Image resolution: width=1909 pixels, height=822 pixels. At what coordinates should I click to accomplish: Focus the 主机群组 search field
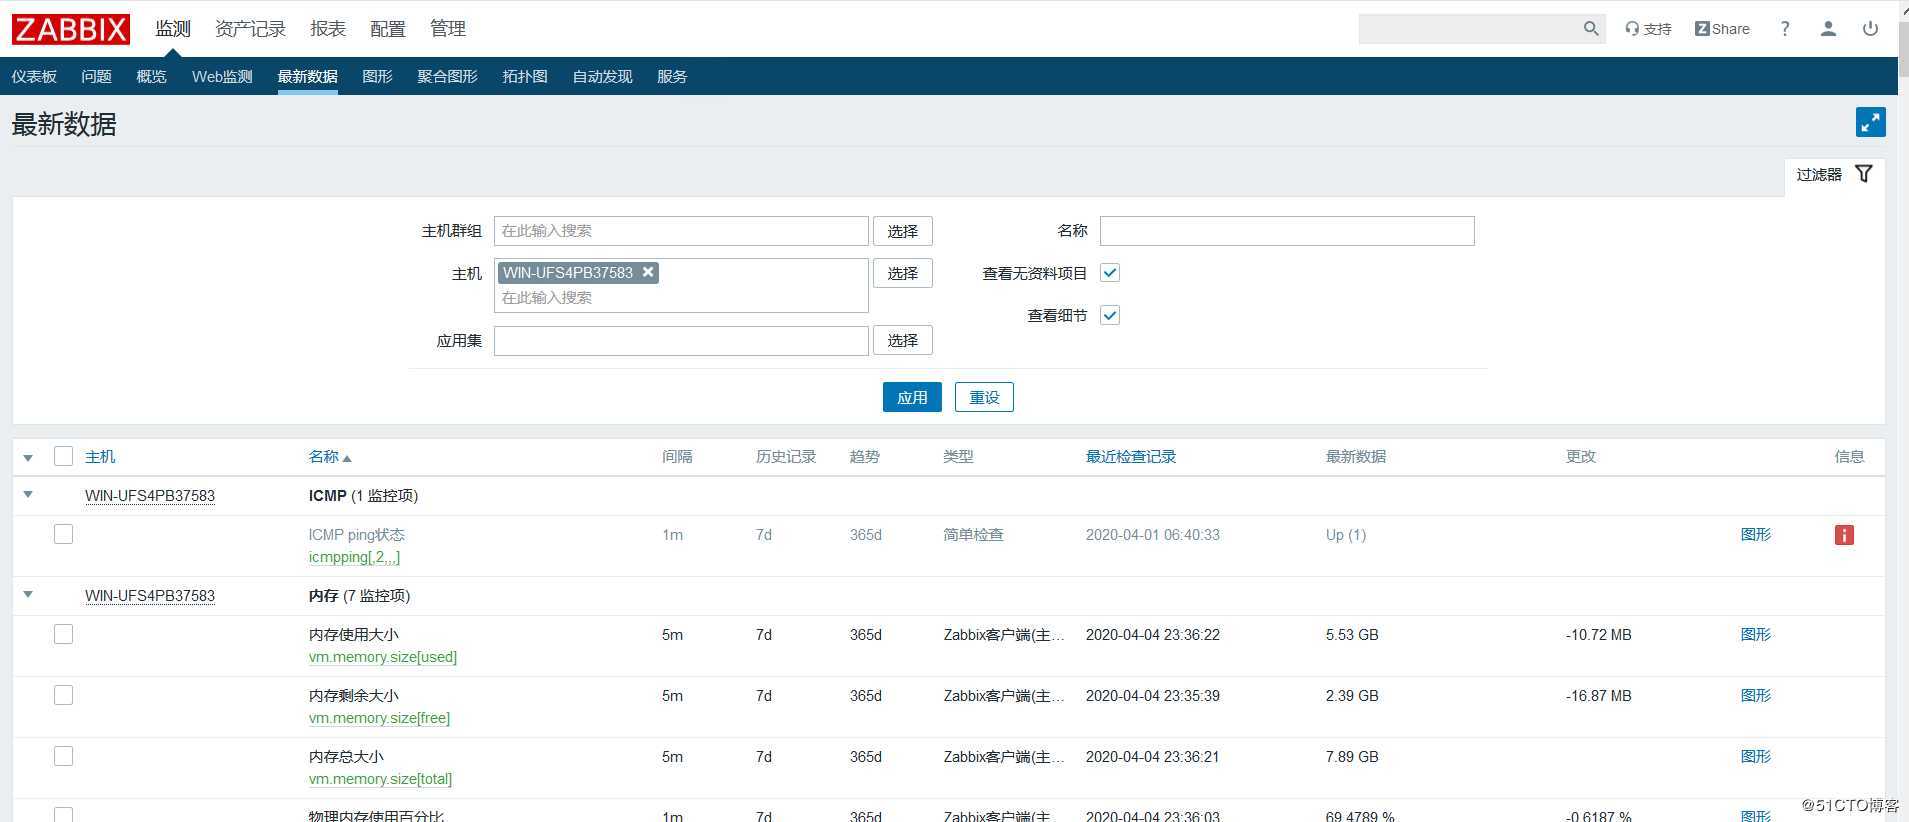click(681, 231)
